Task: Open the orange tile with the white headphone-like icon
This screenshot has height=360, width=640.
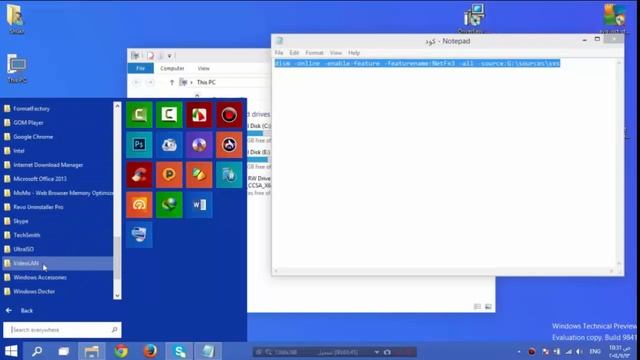Action: click(139, 204)
